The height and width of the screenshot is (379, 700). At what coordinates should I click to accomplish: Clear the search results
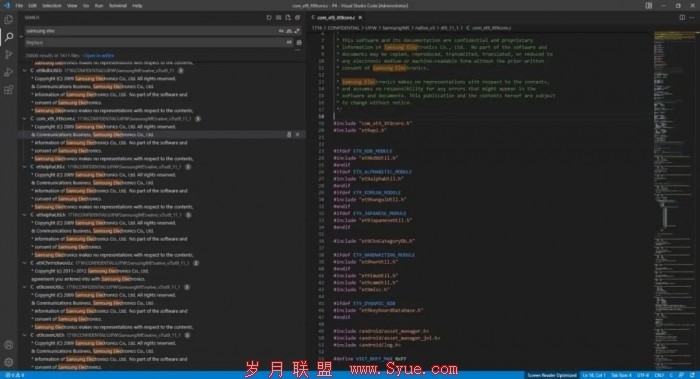pos(278,17)
